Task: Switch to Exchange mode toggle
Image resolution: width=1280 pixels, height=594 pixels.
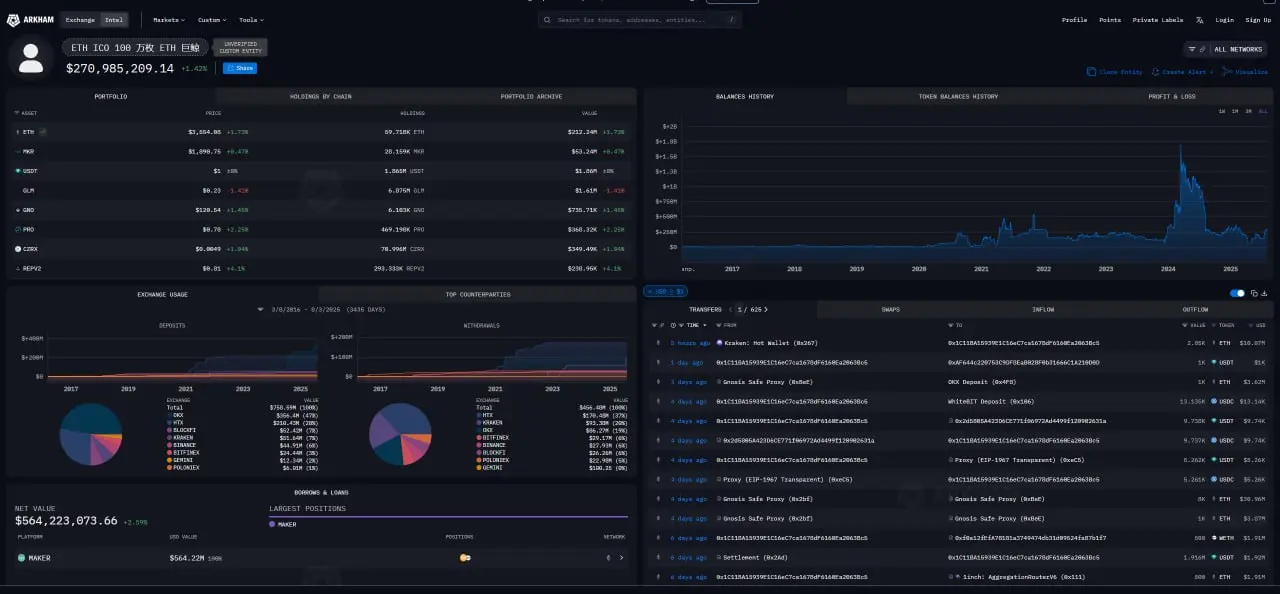Action: [x=80, y=20]
